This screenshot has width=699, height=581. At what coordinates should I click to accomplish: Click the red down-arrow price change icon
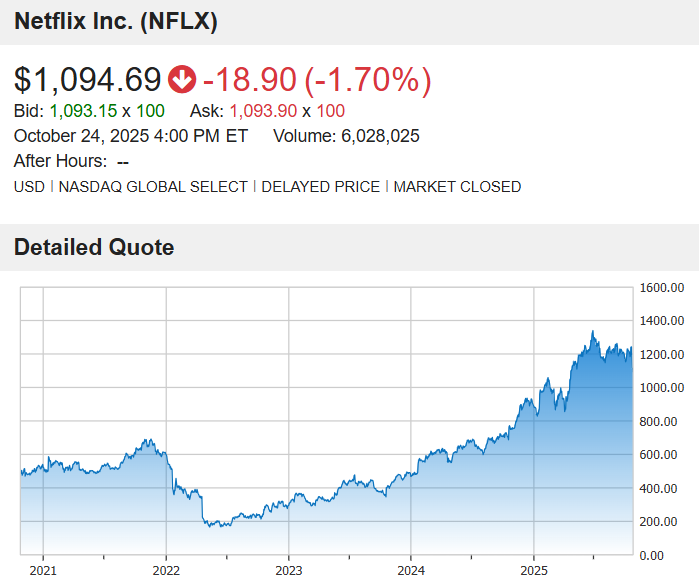click(x=182, y=79)
